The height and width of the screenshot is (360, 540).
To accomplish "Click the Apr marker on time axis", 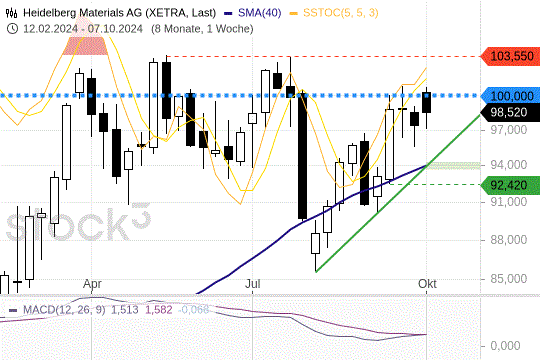I will [92, 284].
